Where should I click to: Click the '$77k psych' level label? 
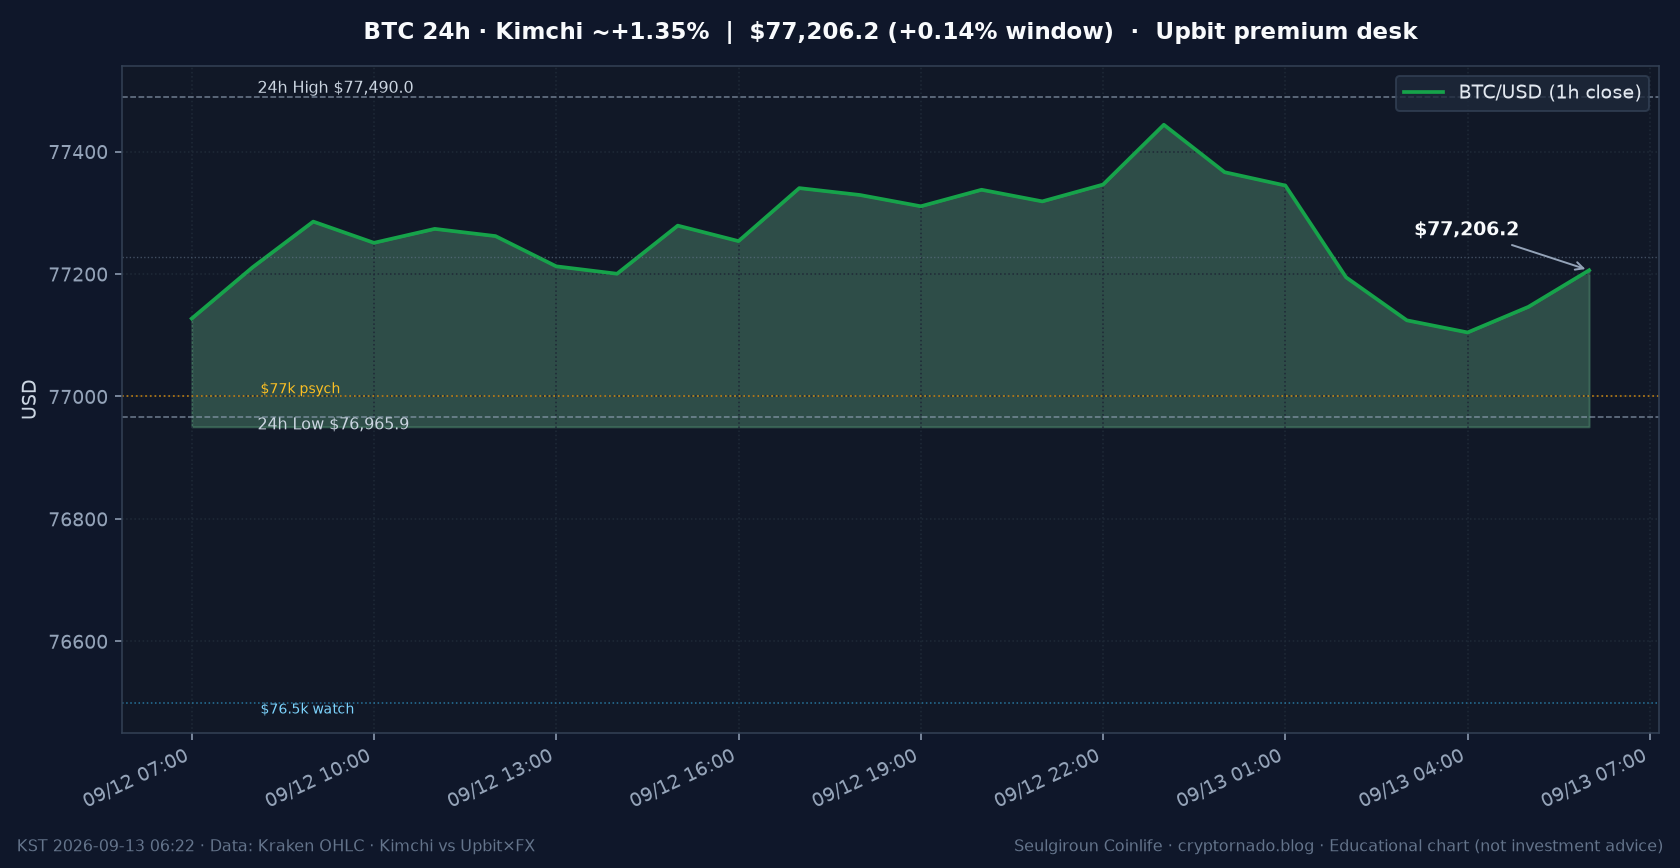point(300,389)
